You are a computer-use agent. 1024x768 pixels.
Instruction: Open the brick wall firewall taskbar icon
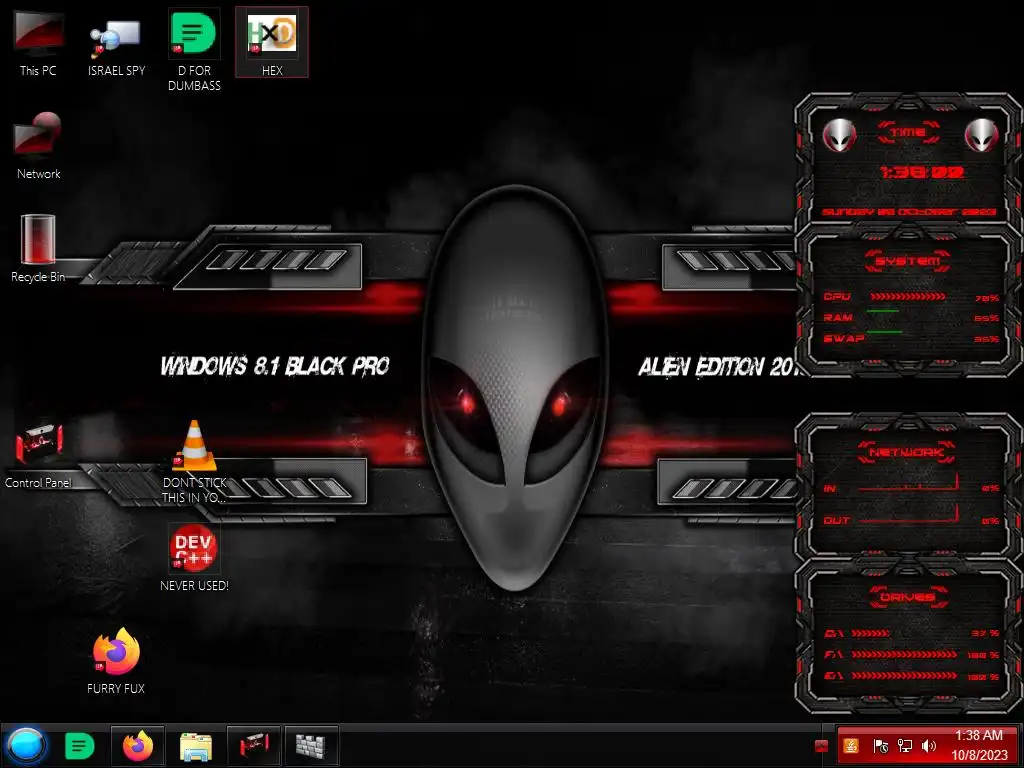coord(312,746)
